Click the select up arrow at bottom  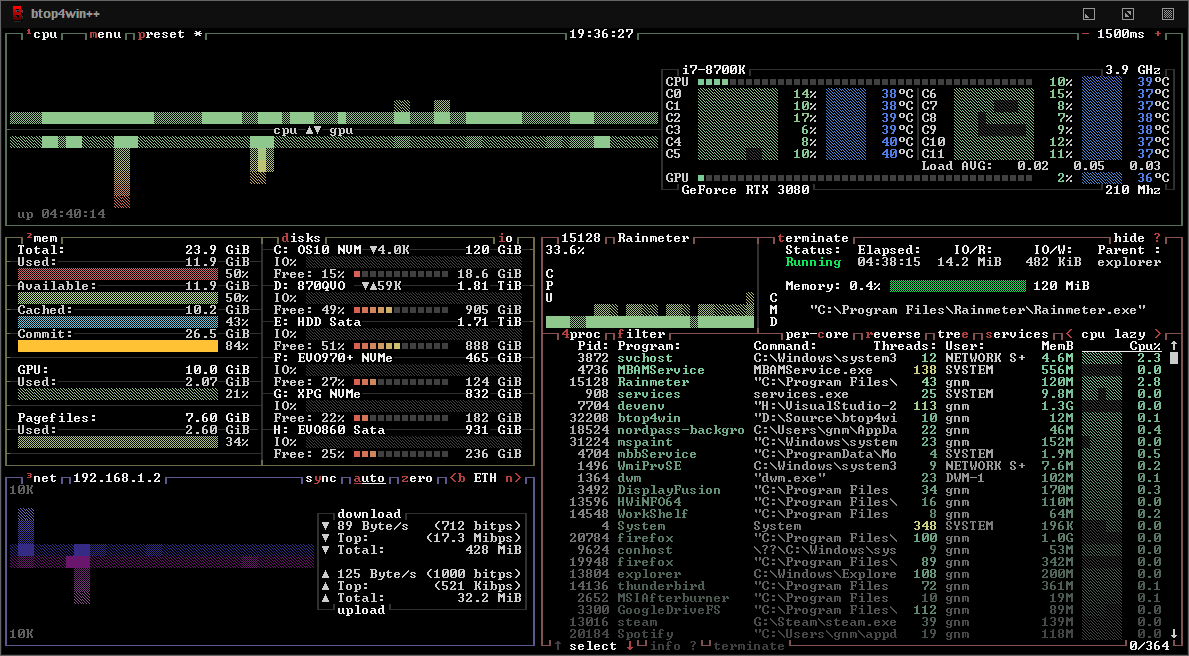(x=557, y=646)
